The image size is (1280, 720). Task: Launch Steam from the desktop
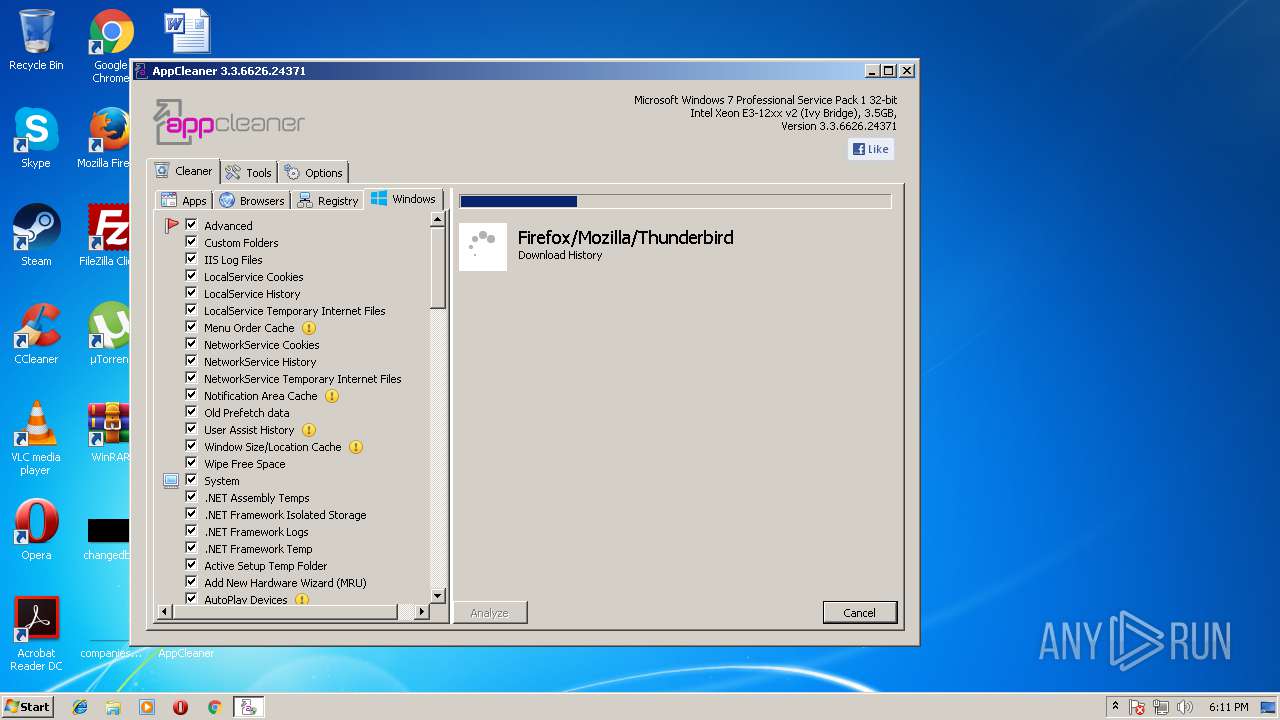[x=36, y=236]
